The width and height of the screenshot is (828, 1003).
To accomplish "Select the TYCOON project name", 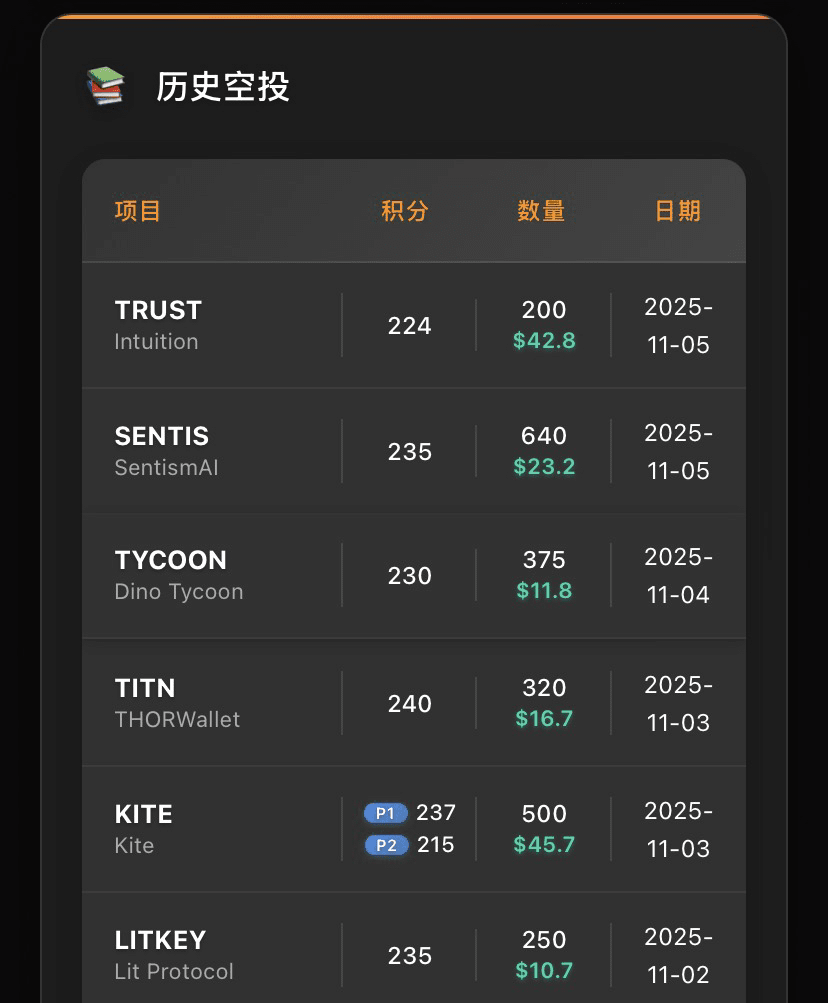I will click(x=171, y=560).
